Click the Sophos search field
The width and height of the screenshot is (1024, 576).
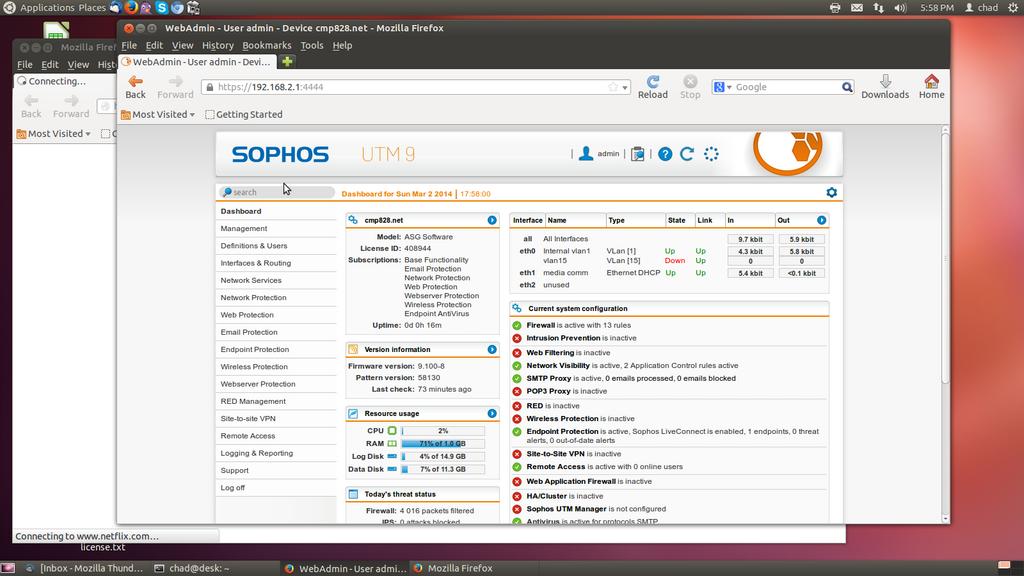click(x=276, y=192)
